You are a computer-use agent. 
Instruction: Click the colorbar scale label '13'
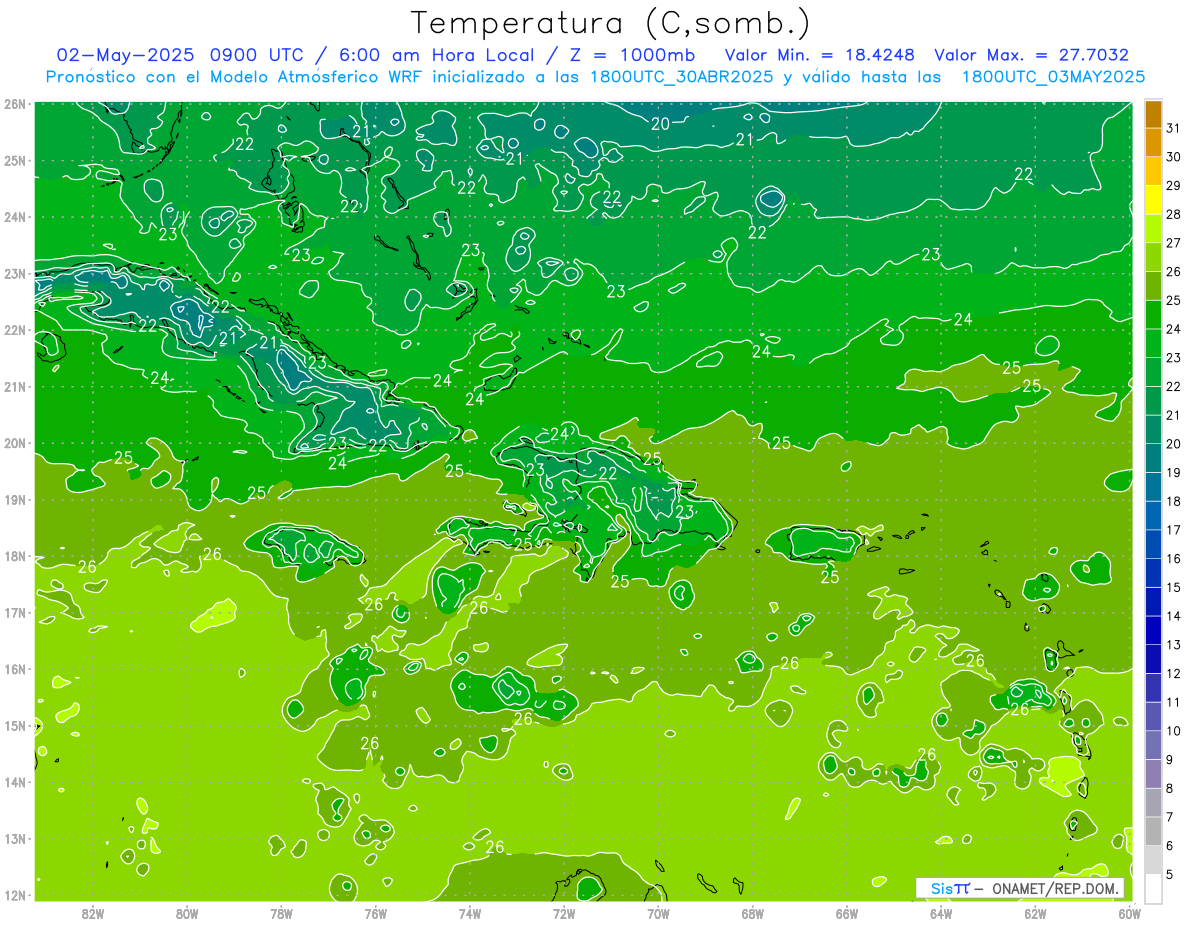coord(1174,645)
